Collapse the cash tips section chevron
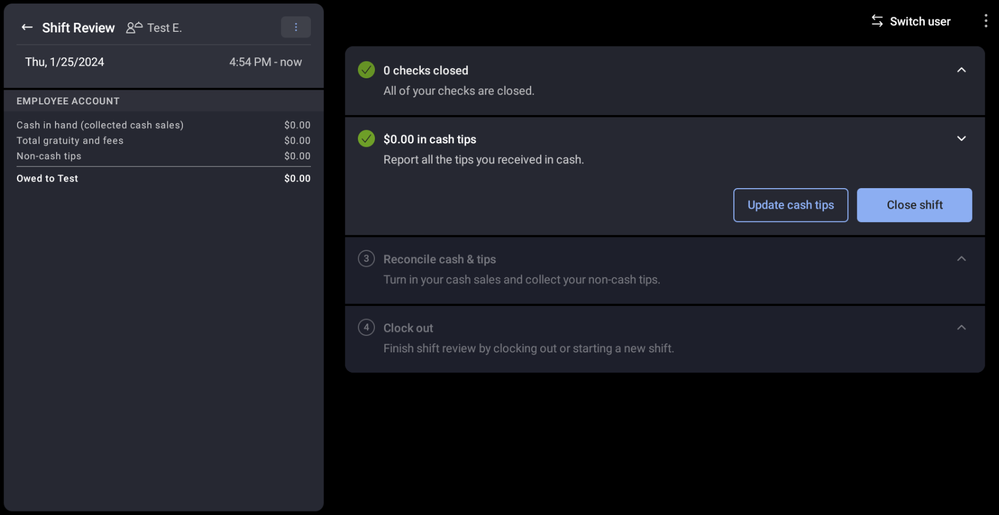Image resolution: width=999 pixels, height=515 pixels. (x=961, y=139)
